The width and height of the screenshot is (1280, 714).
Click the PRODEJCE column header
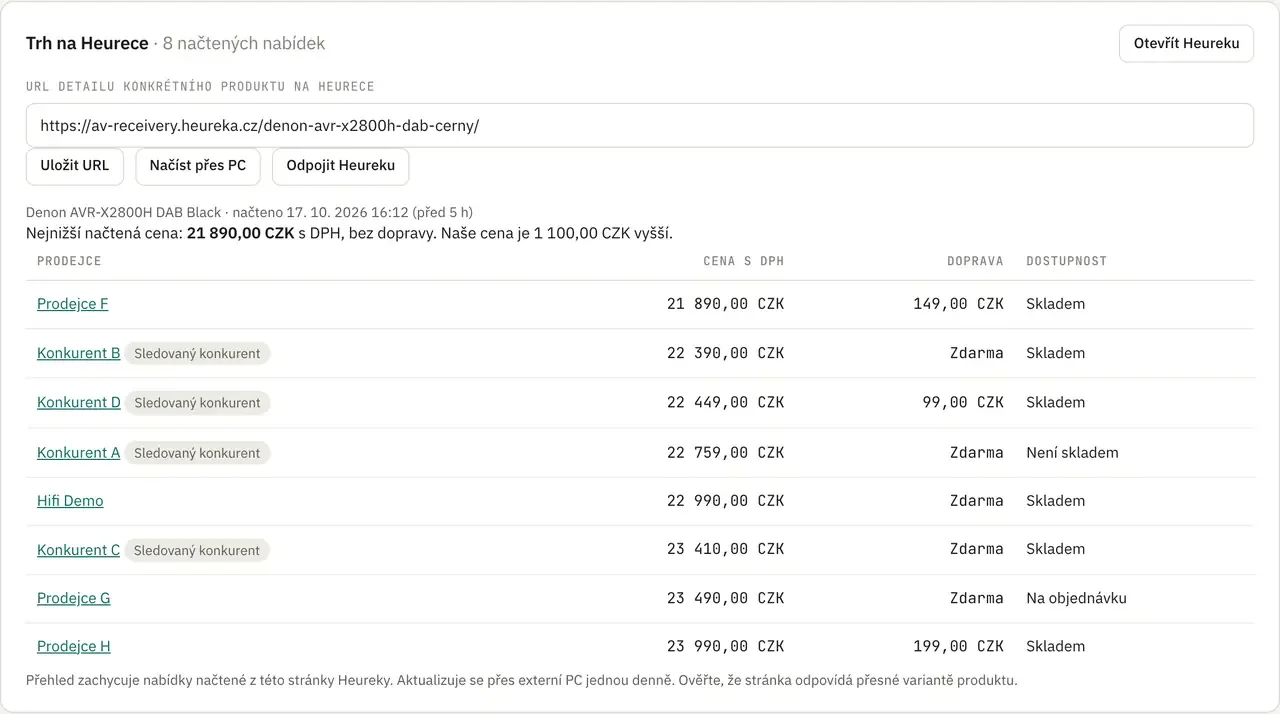pos(69,261)
